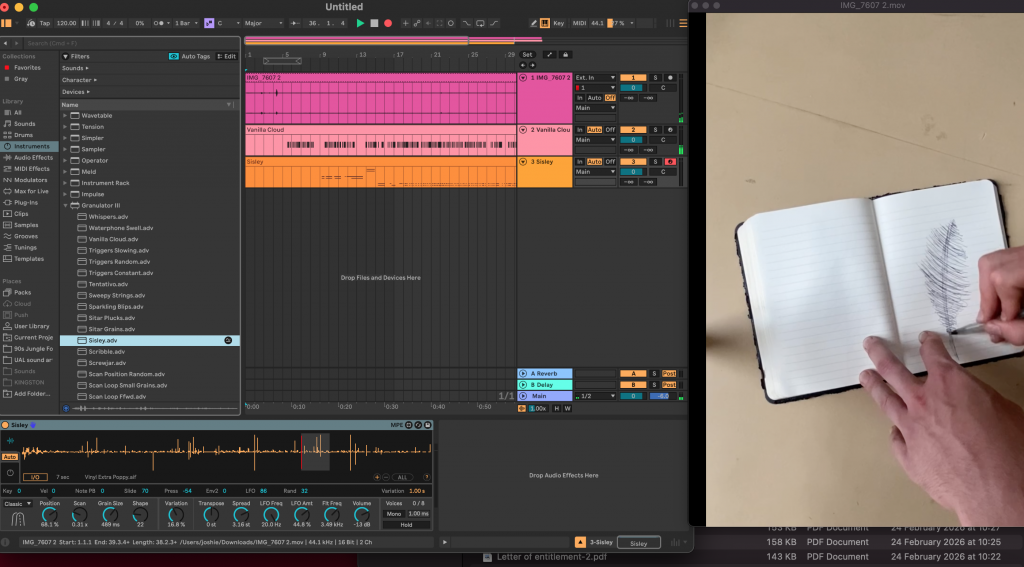Click the Sisley device hot-swap icon

coord(419,425)
